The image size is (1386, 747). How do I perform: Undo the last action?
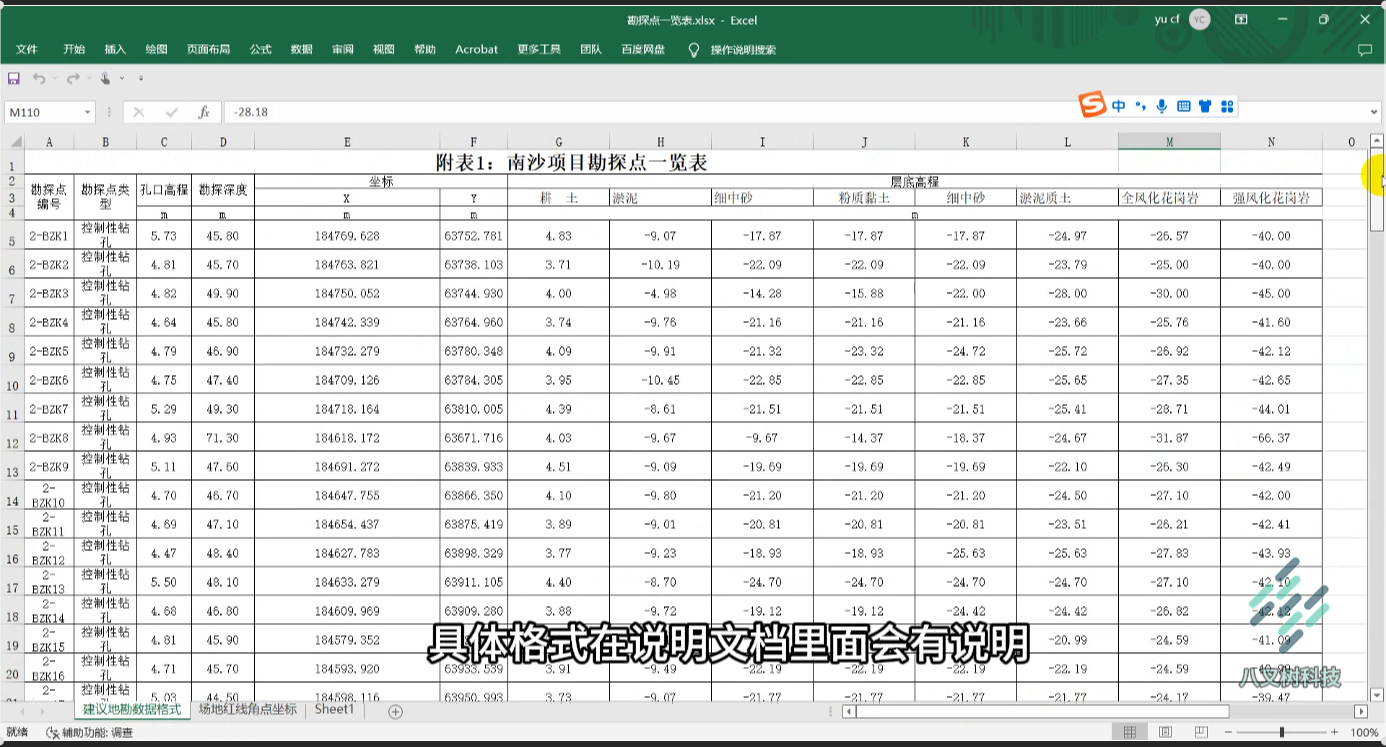click(x=38, y=78)
